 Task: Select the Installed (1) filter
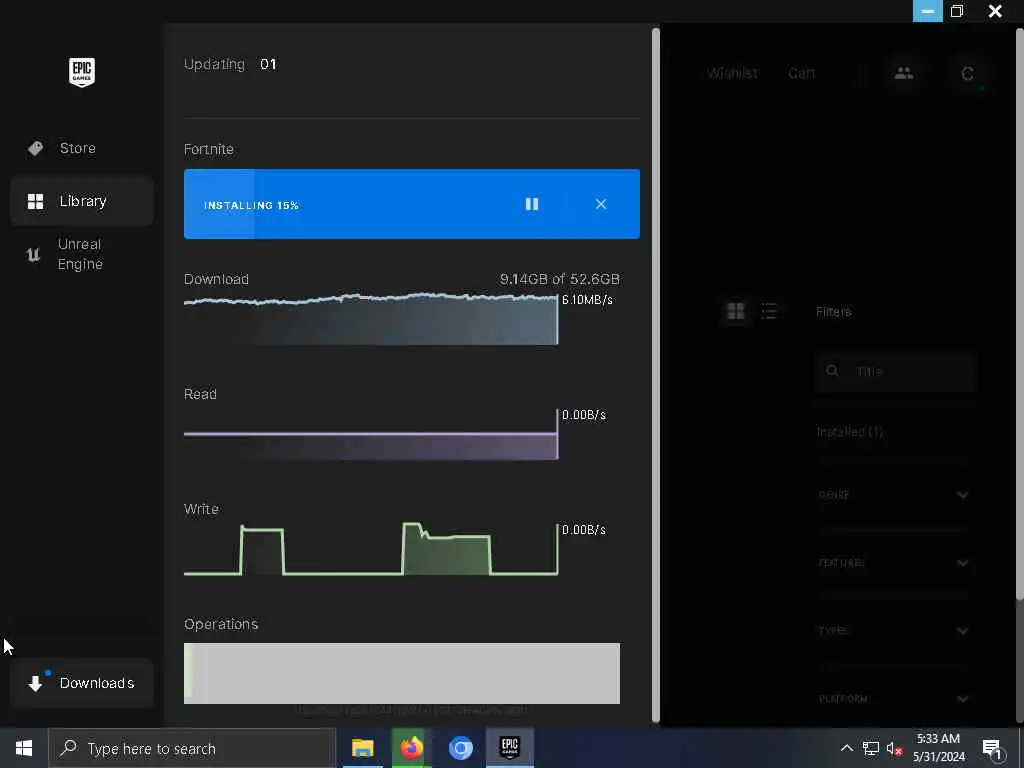[850, 432]
